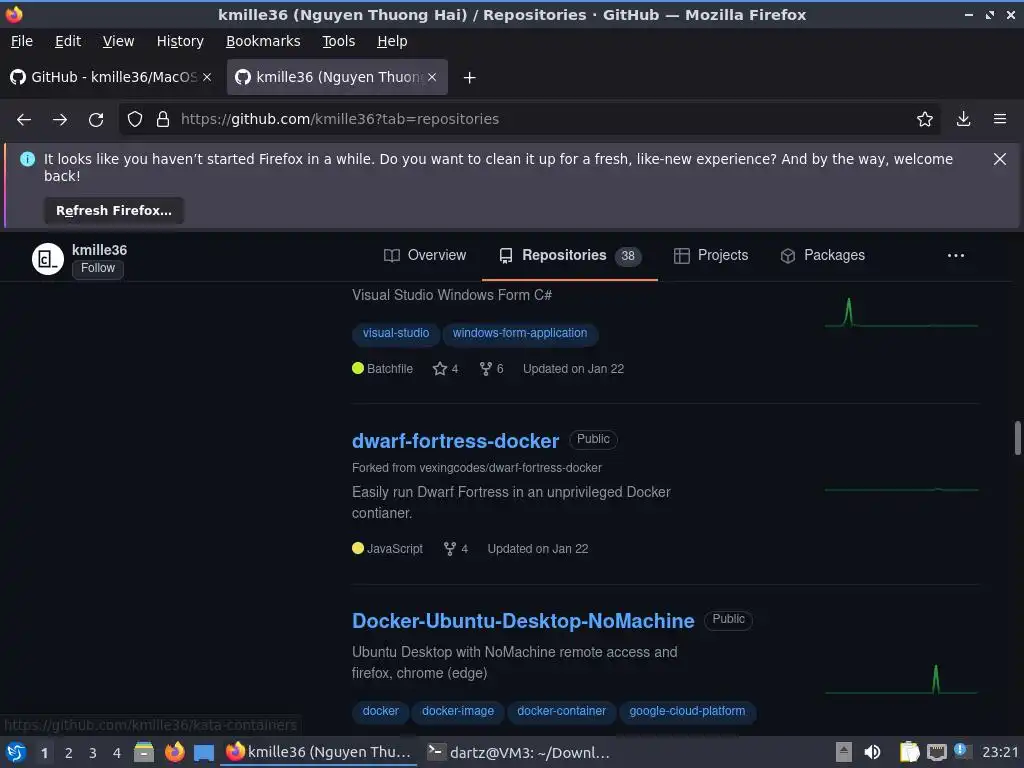This screenshot has height=768, width=1024.
Task: Close the kmille36 (Nguyen Thuong tab
Action: [x=432, y=77]
